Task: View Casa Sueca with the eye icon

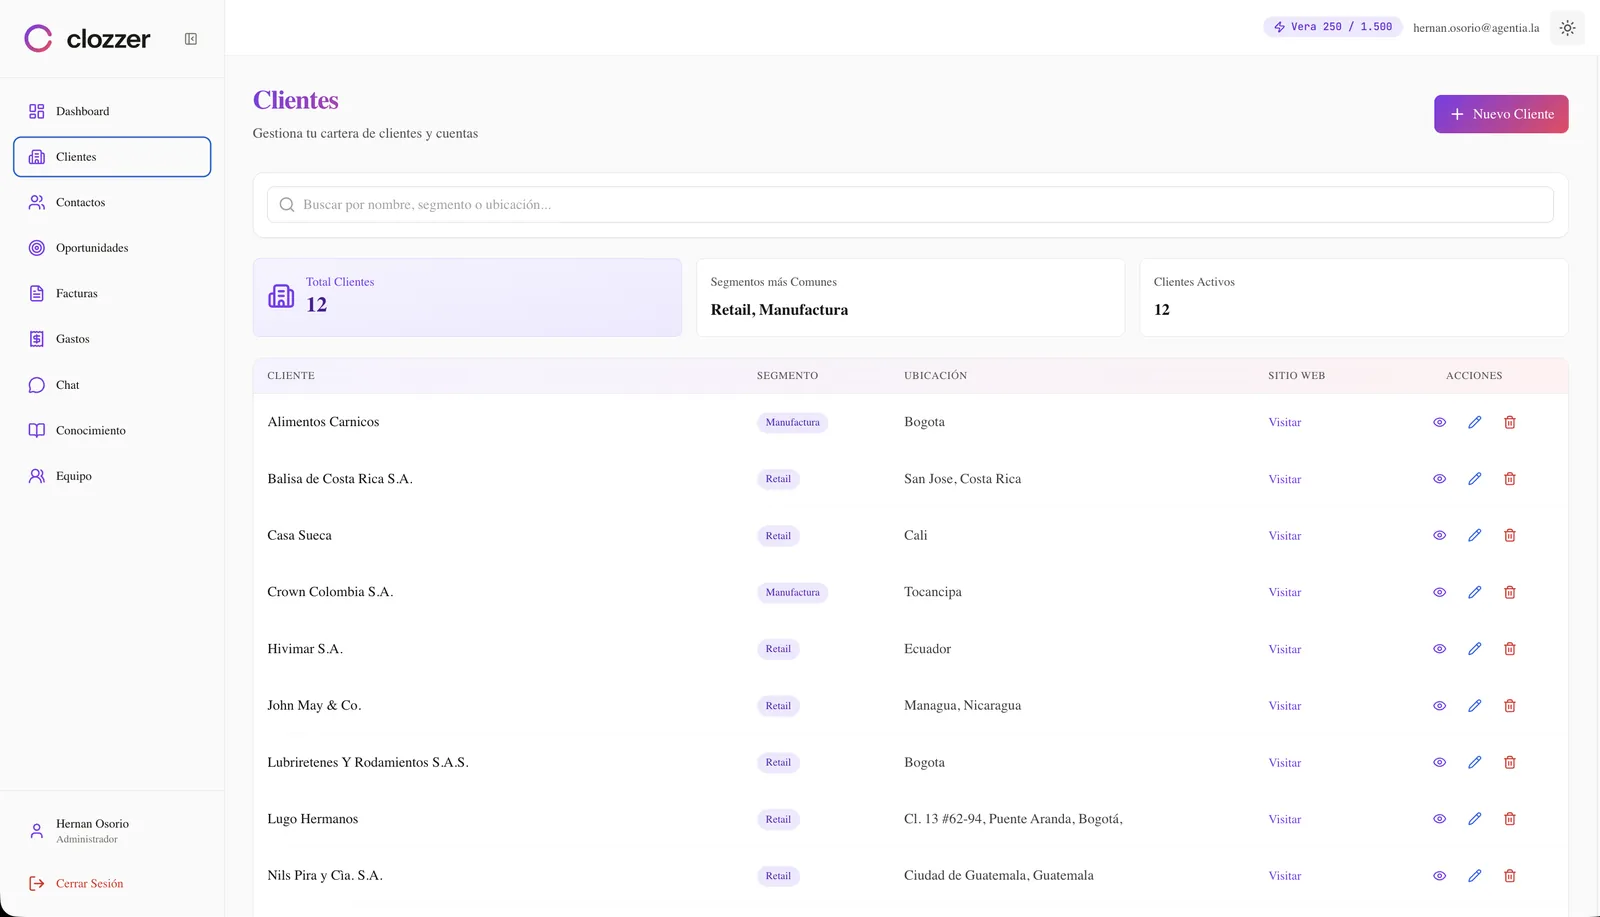Action: pyautogui.click(x=1439, y=535)
